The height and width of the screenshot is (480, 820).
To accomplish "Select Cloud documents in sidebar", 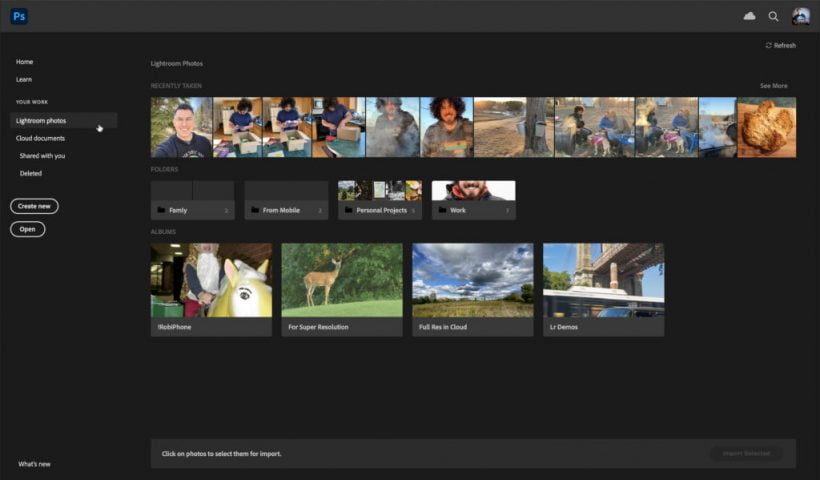I will click(x=41, y=138).
